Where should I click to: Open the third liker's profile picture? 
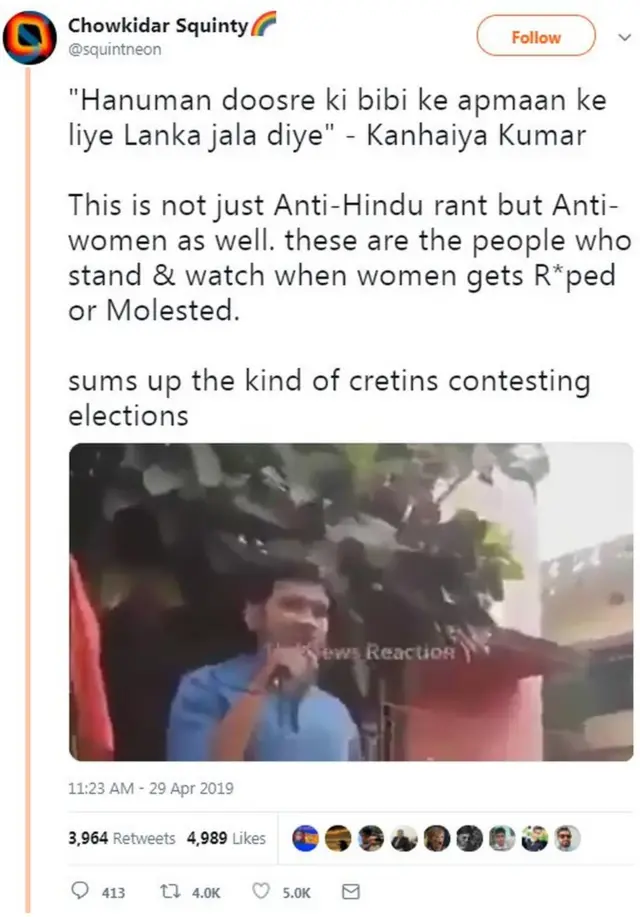coord(371,838)
